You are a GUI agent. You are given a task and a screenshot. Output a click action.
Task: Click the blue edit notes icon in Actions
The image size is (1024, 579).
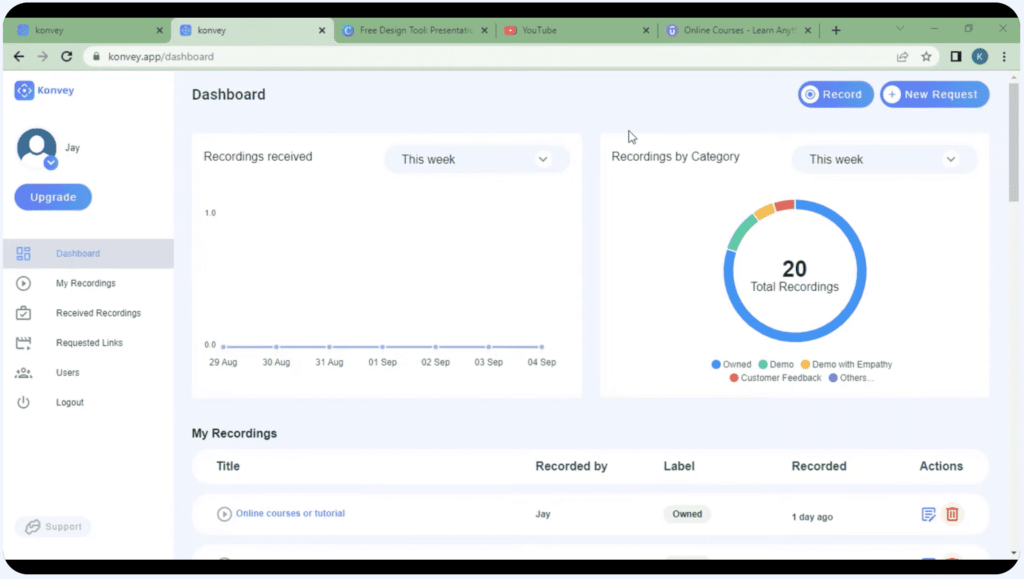(x=928, y=514)
